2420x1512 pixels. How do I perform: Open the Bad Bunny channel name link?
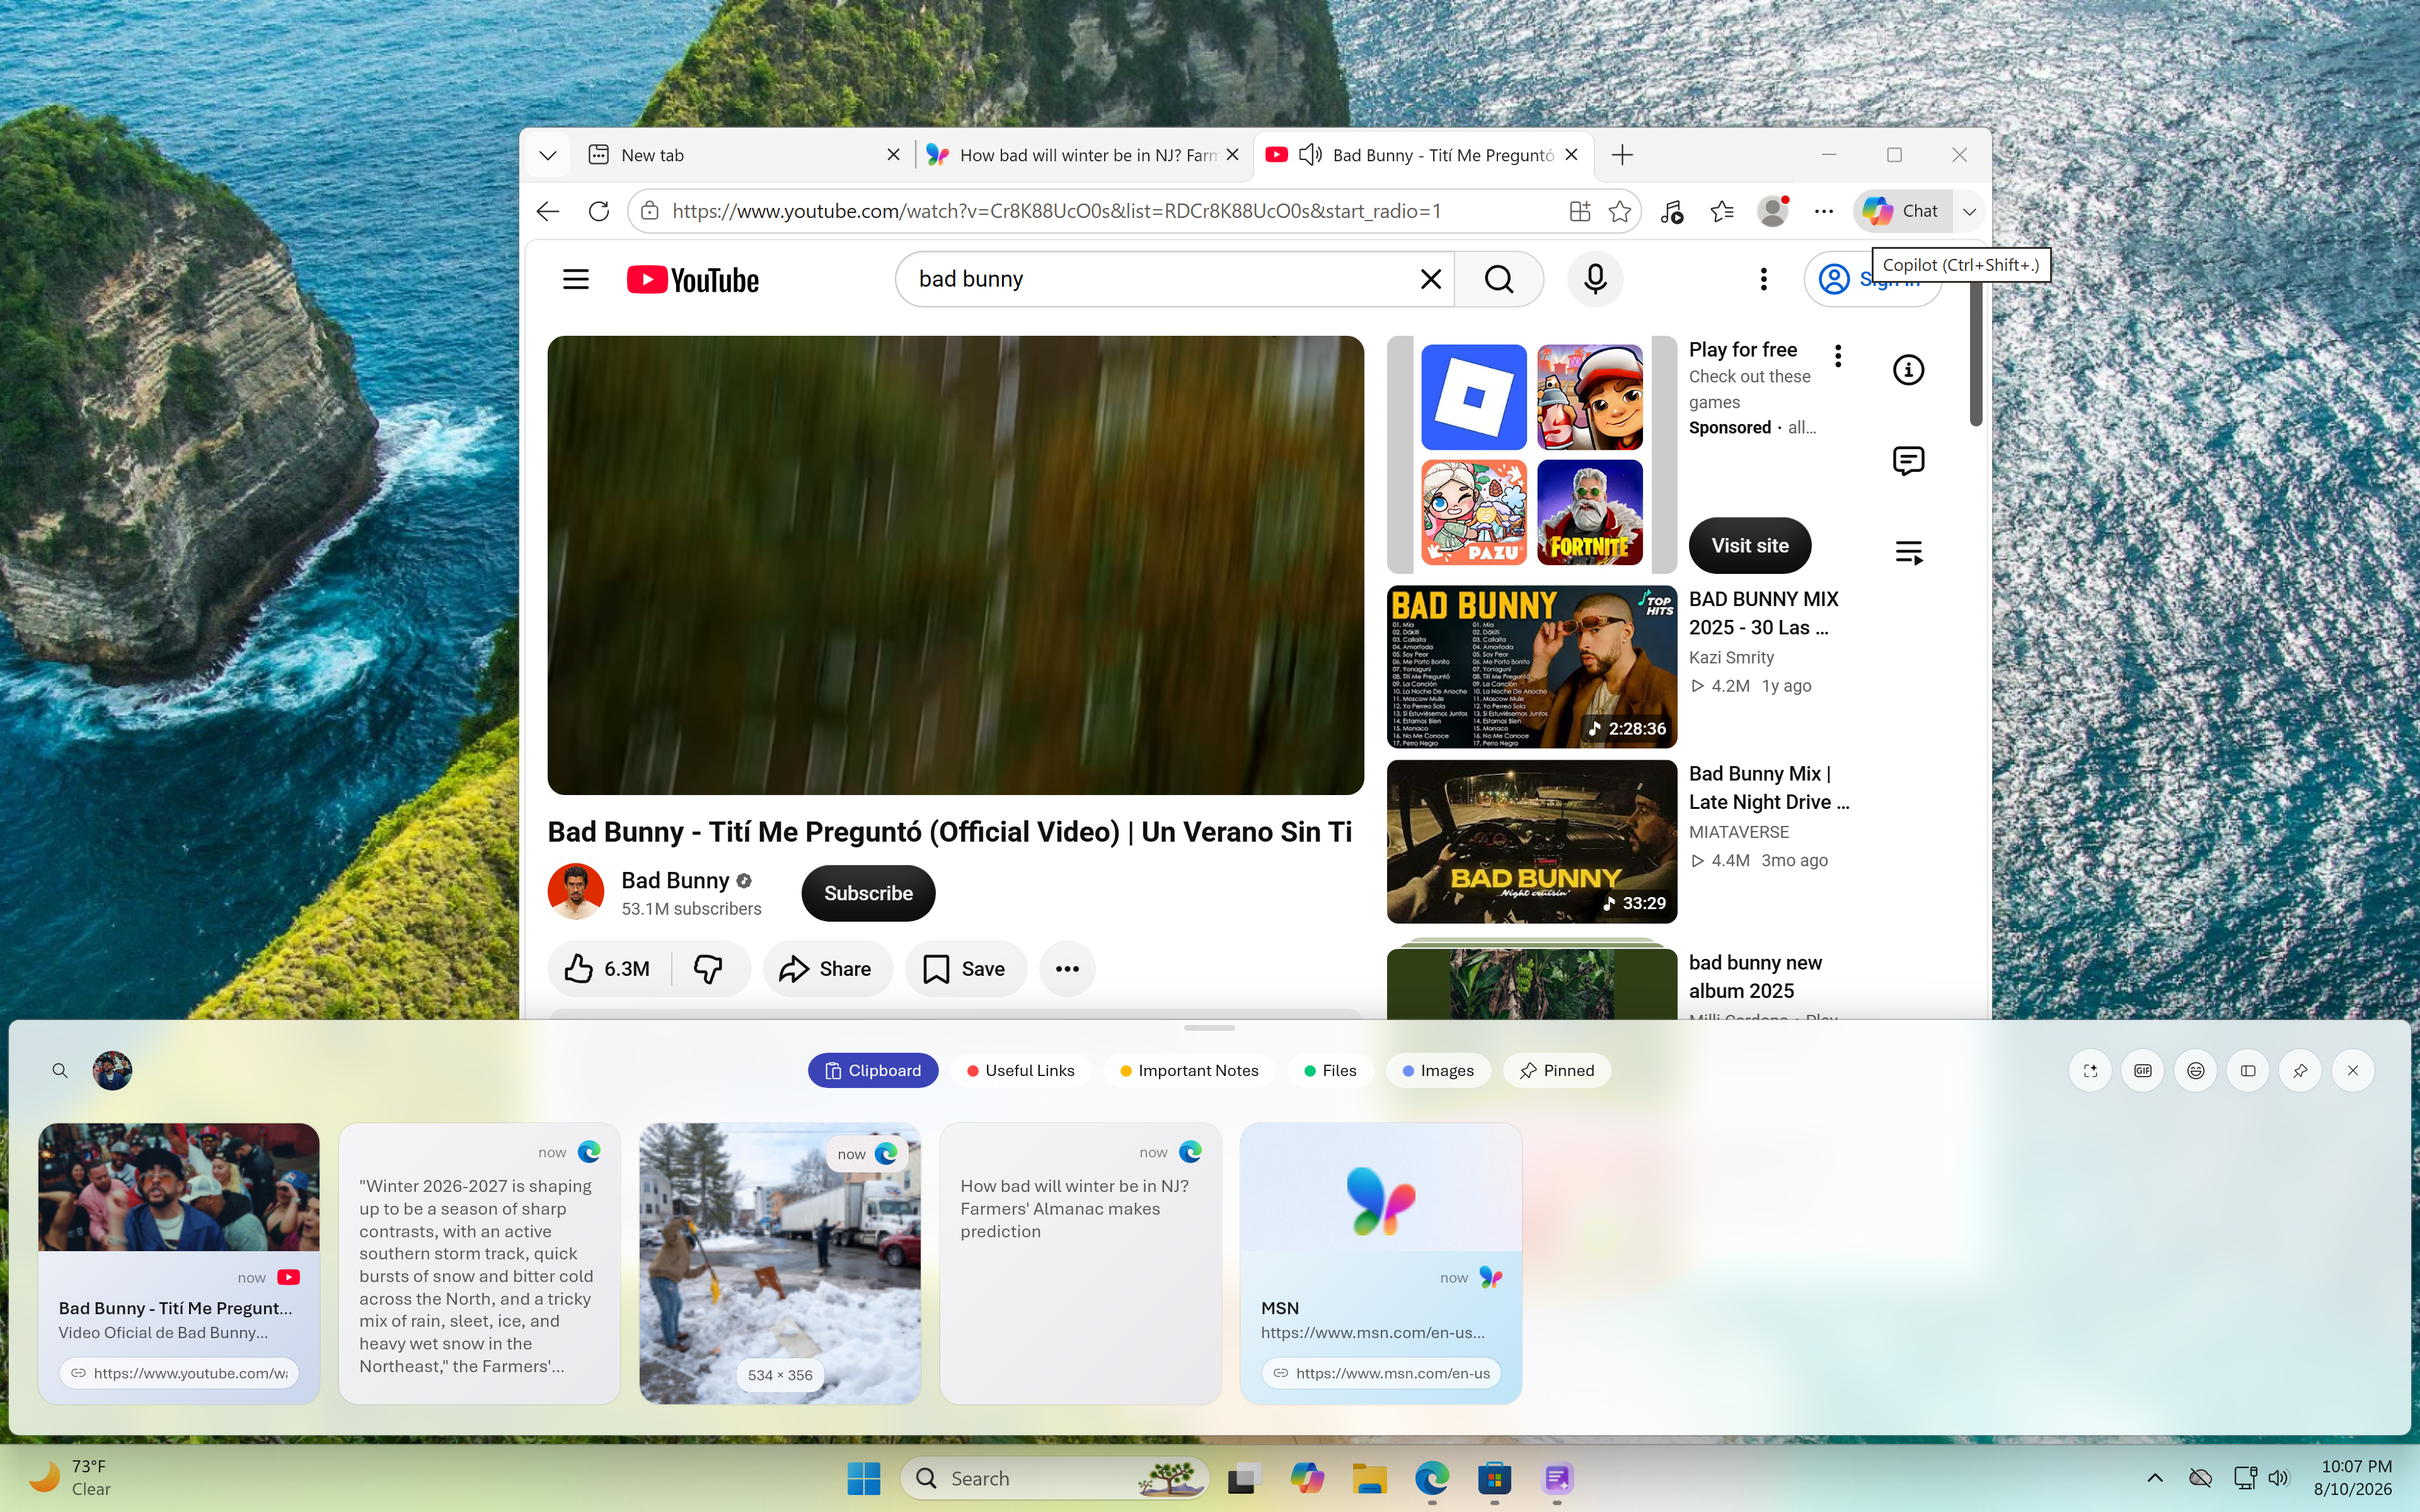675,880
